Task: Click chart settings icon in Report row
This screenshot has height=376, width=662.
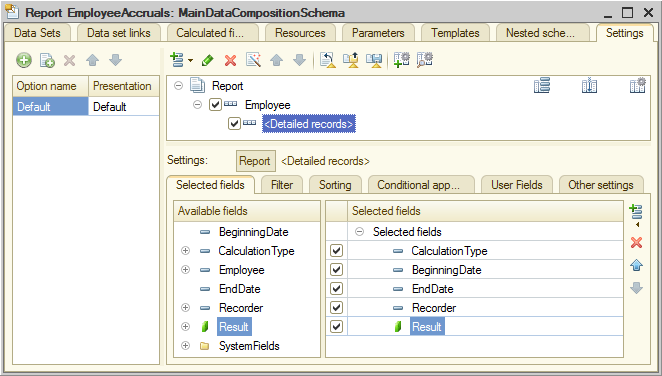Action: point(638,86)
